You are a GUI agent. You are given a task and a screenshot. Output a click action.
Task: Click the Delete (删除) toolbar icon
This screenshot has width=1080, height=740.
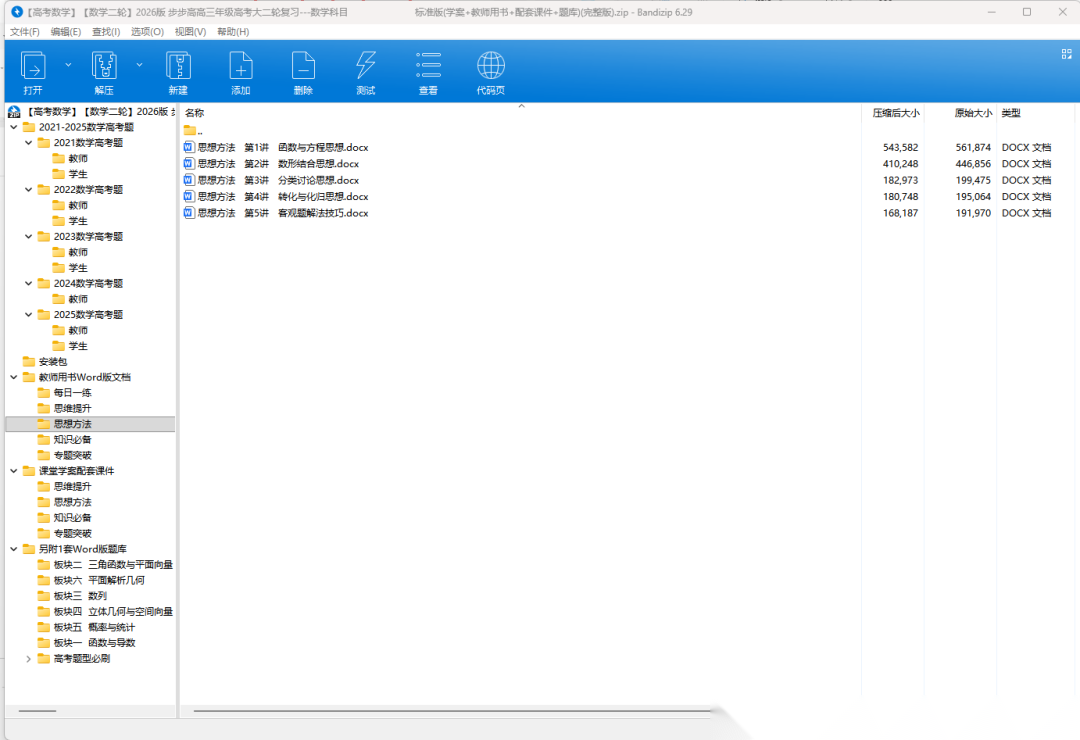pos(303,67)
